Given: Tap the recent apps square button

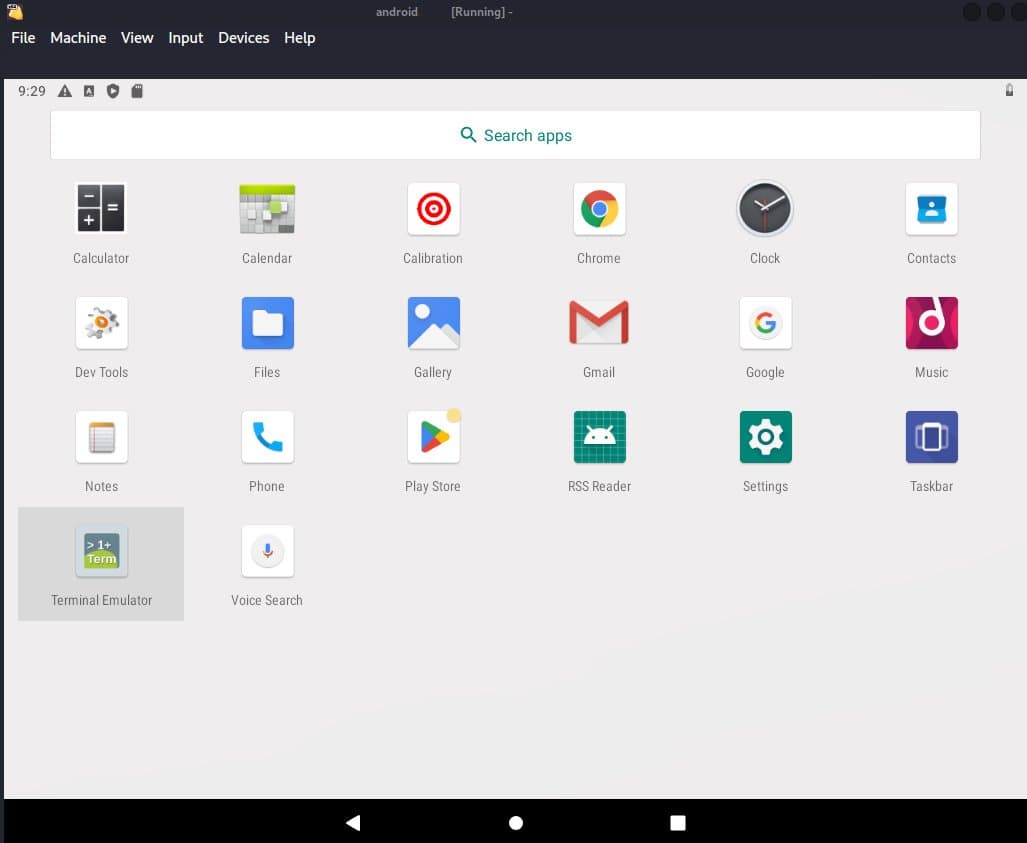Looking at the screenshot, I should coord(678,823).
